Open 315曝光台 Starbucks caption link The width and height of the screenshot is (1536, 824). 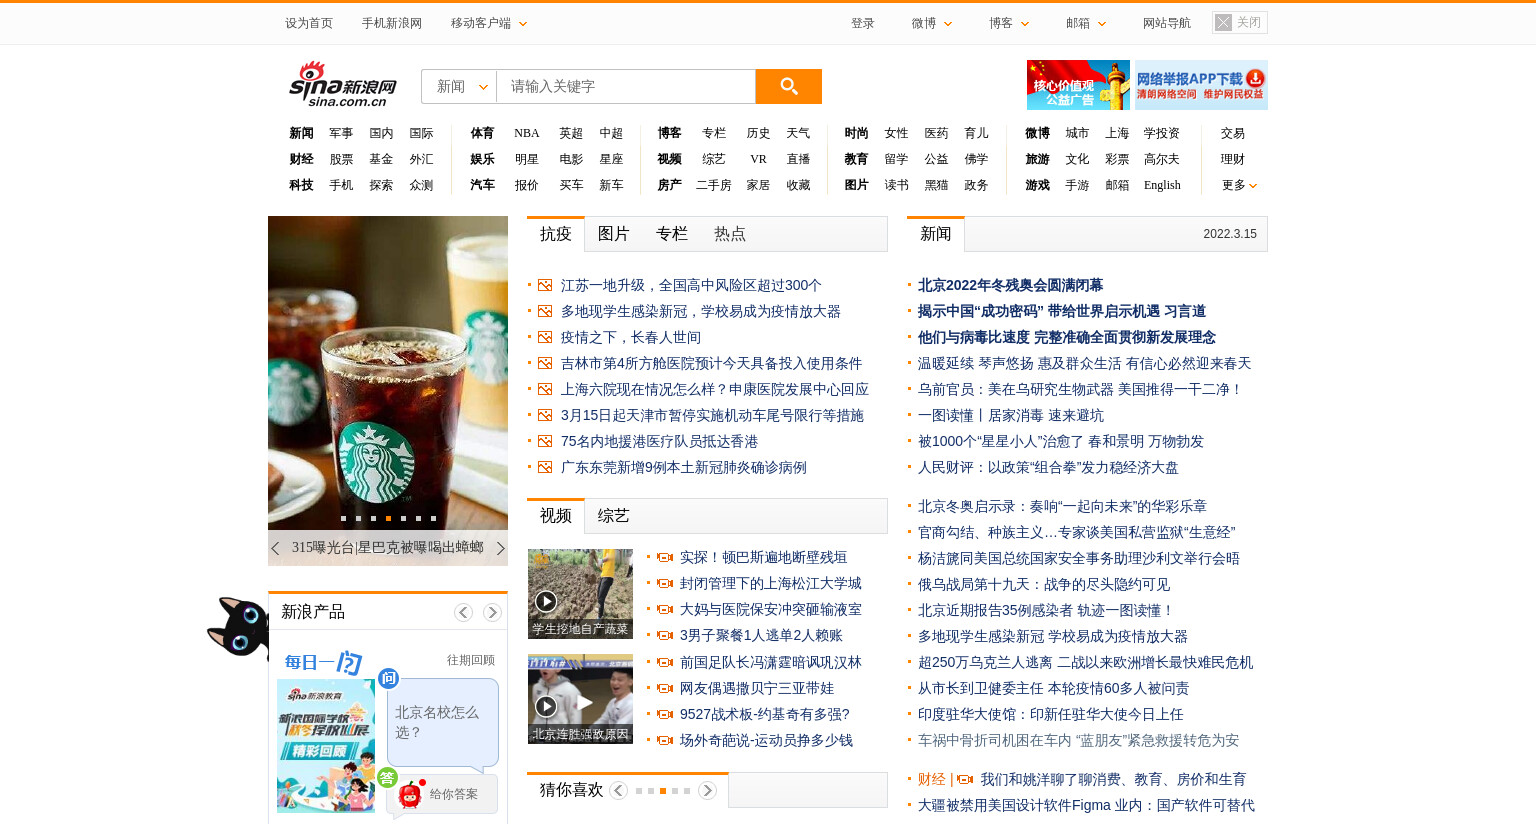coord(388,548)
